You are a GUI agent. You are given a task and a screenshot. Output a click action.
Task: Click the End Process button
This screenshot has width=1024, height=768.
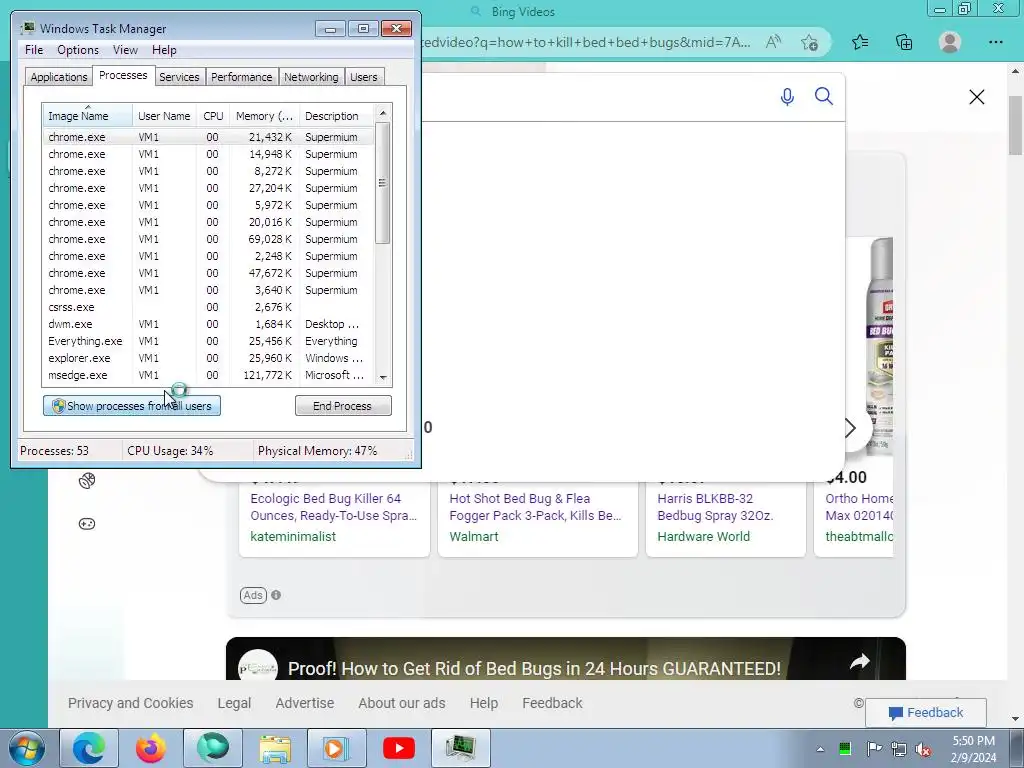343,406
